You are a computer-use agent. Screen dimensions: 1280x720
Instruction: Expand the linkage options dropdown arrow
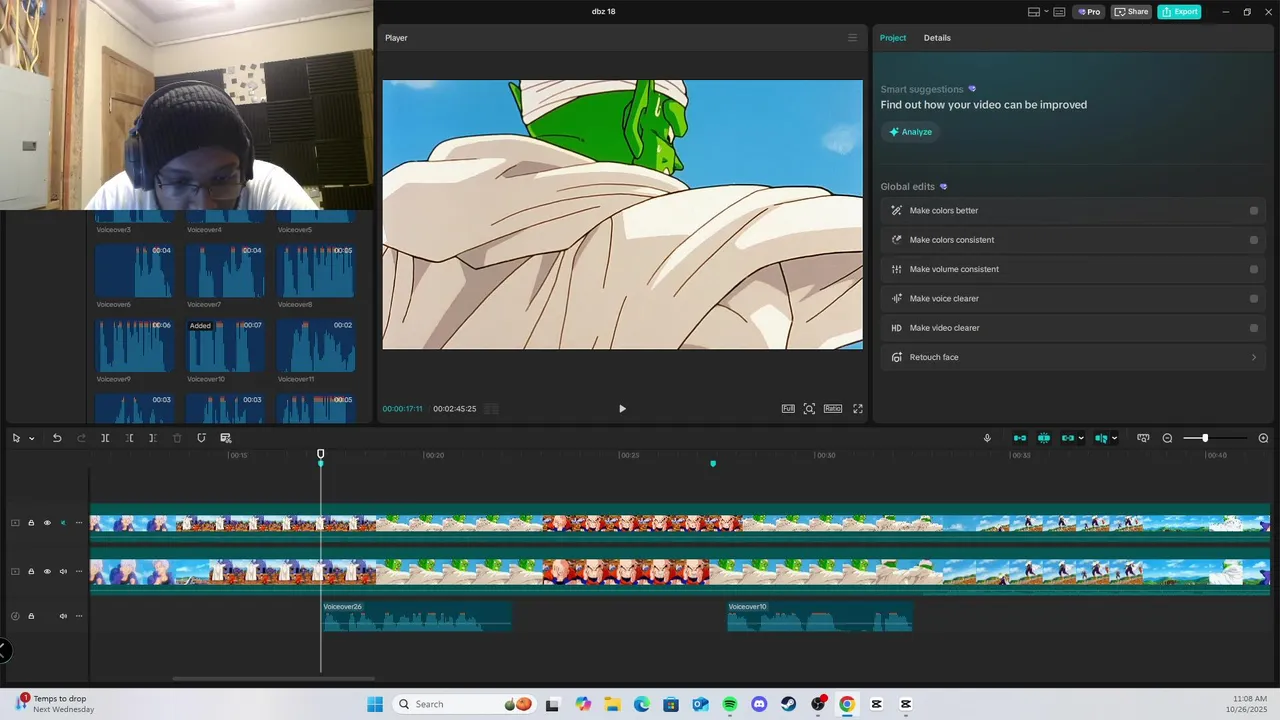(1081, 438)
